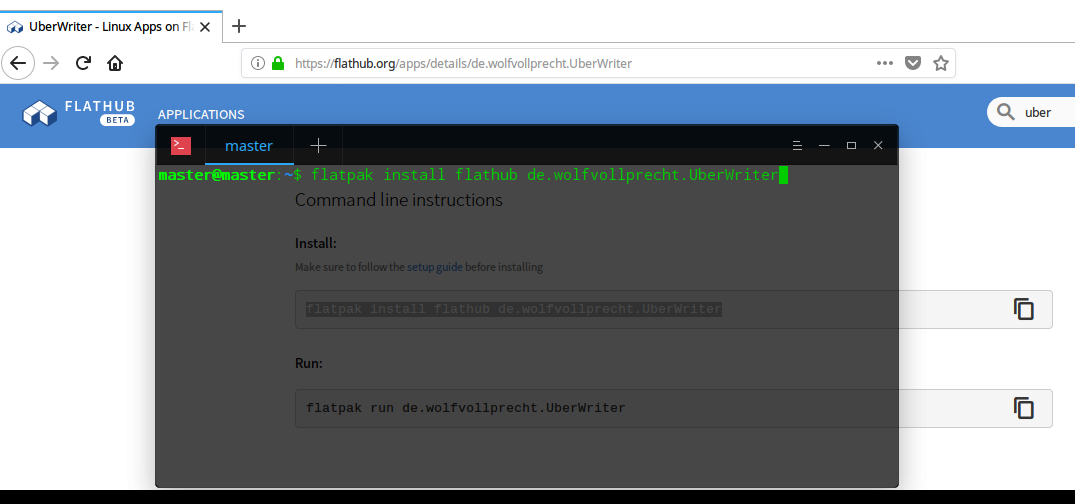Save page to Pocket
1075x504 pixels.
913,64
